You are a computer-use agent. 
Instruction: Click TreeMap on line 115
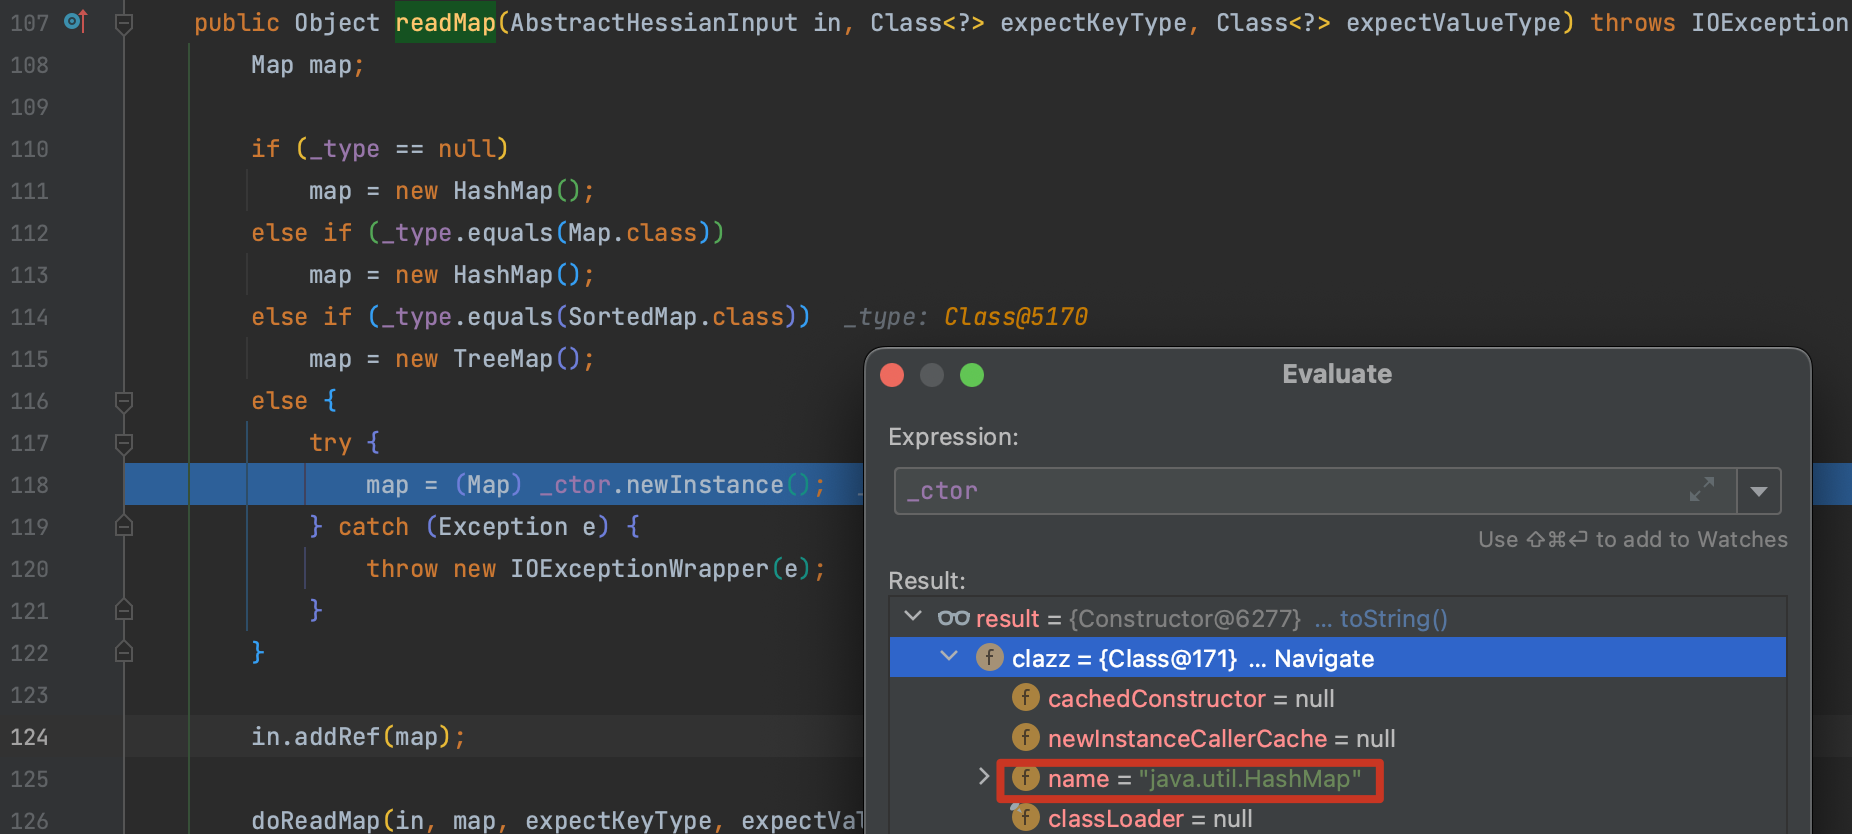point(503,359)
